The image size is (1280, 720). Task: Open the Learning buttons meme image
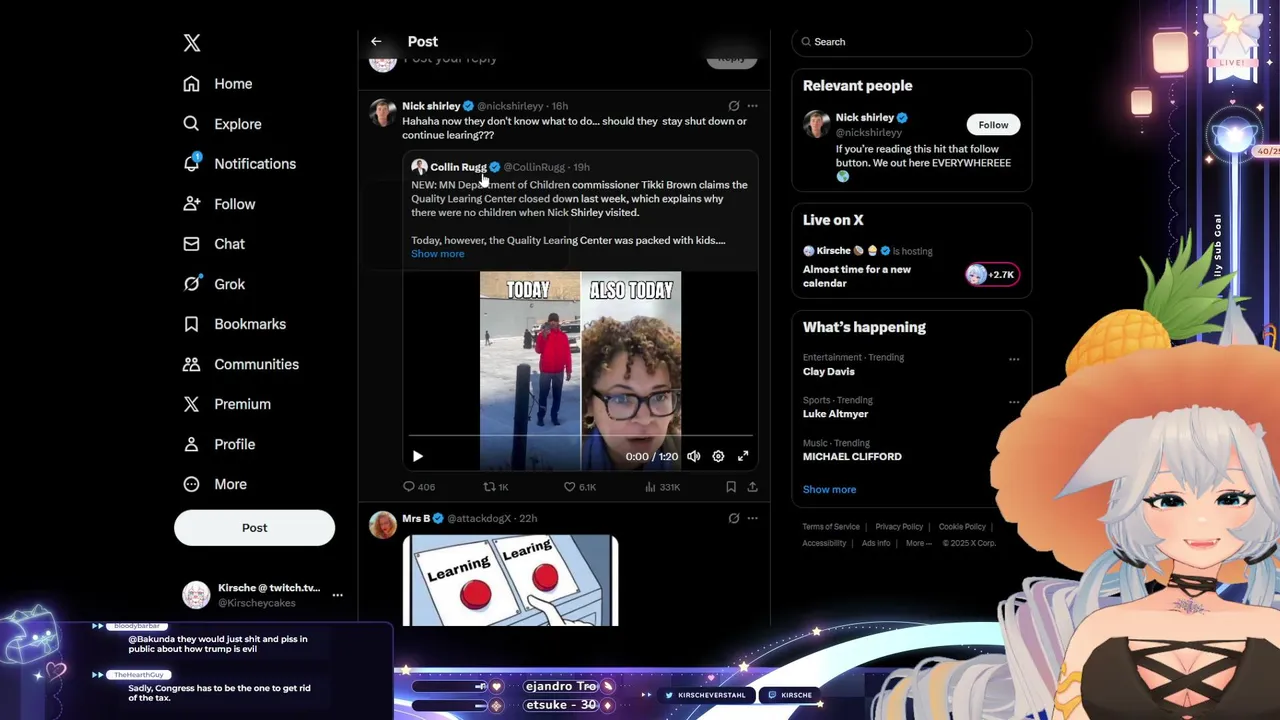510,581
